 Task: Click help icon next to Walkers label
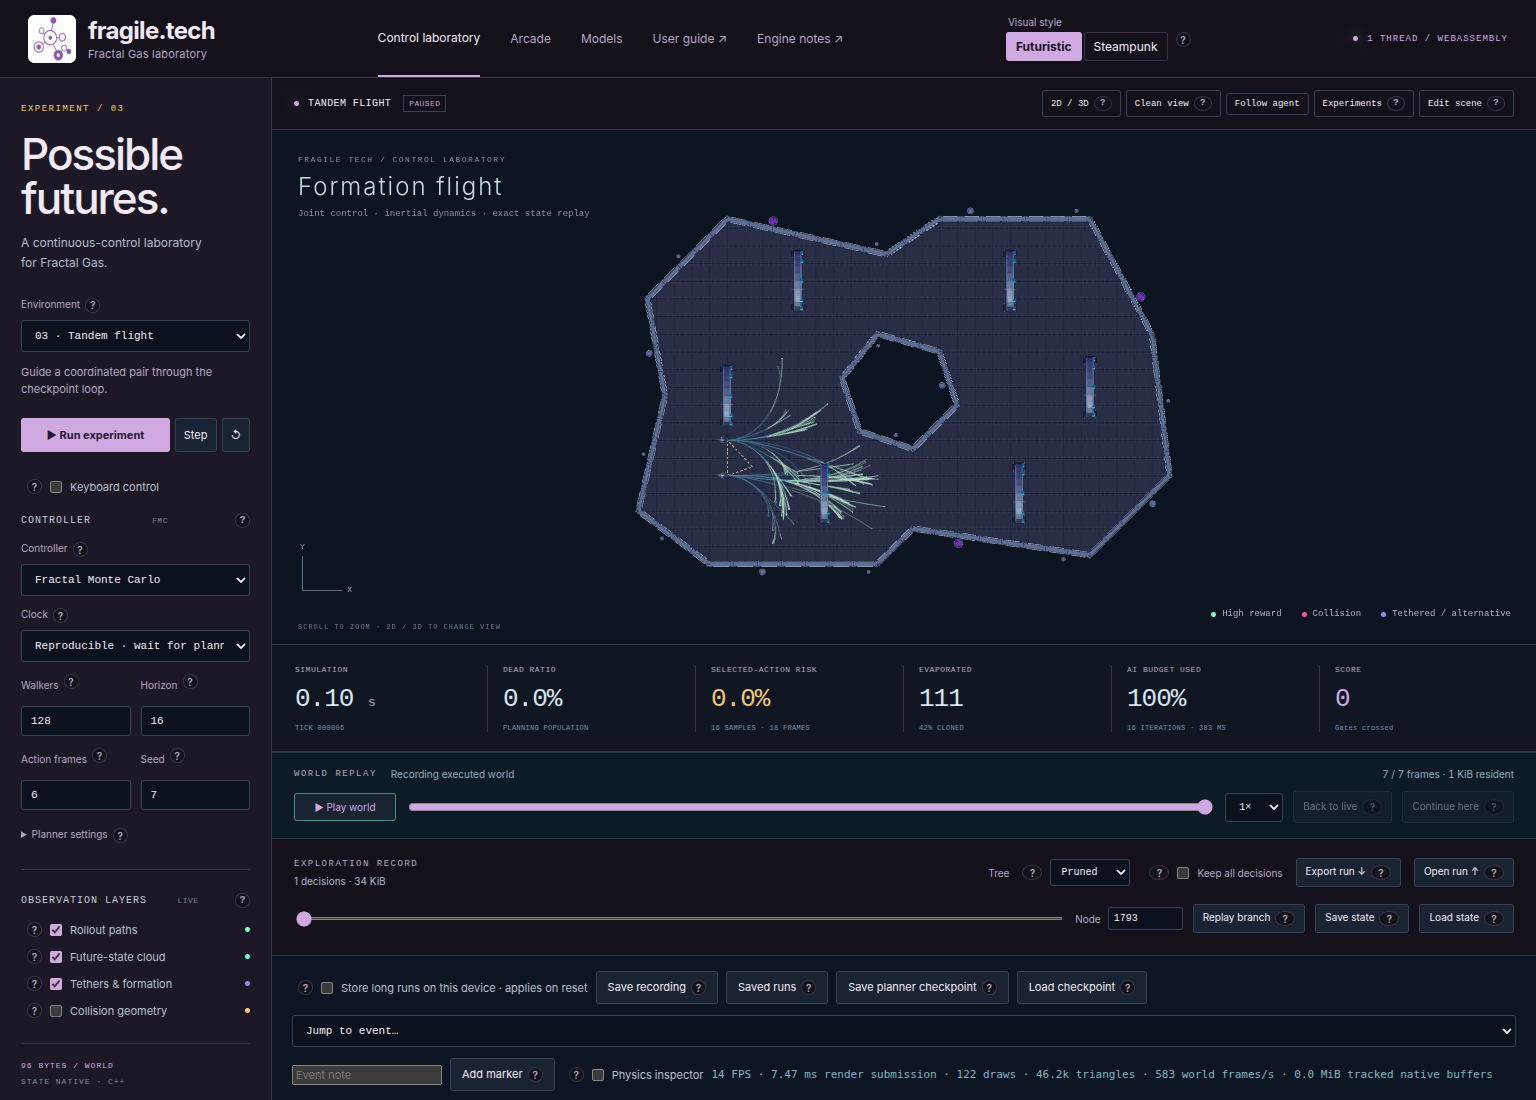[x=71, y=682]
